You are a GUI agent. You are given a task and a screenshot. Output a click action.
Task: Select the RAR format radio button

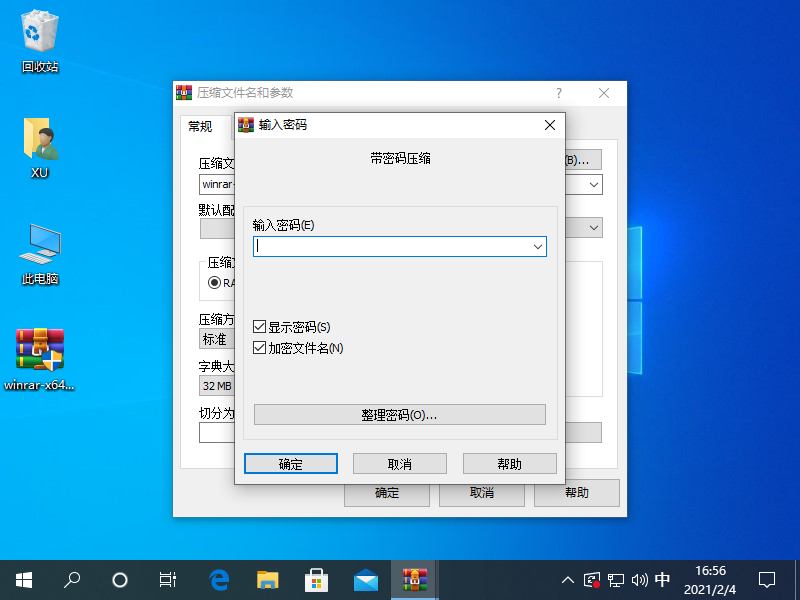214,283
